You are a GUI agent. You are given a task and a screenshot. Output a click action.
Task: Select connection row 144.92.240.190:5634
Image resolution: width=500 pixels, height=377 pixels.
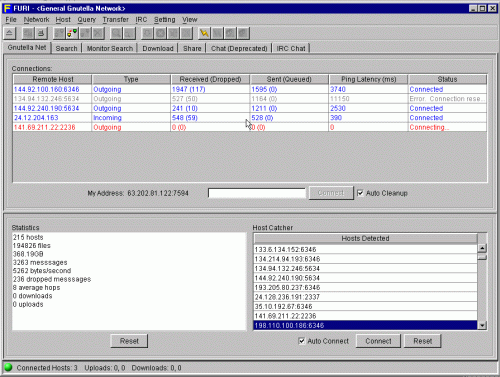[250, 108]
